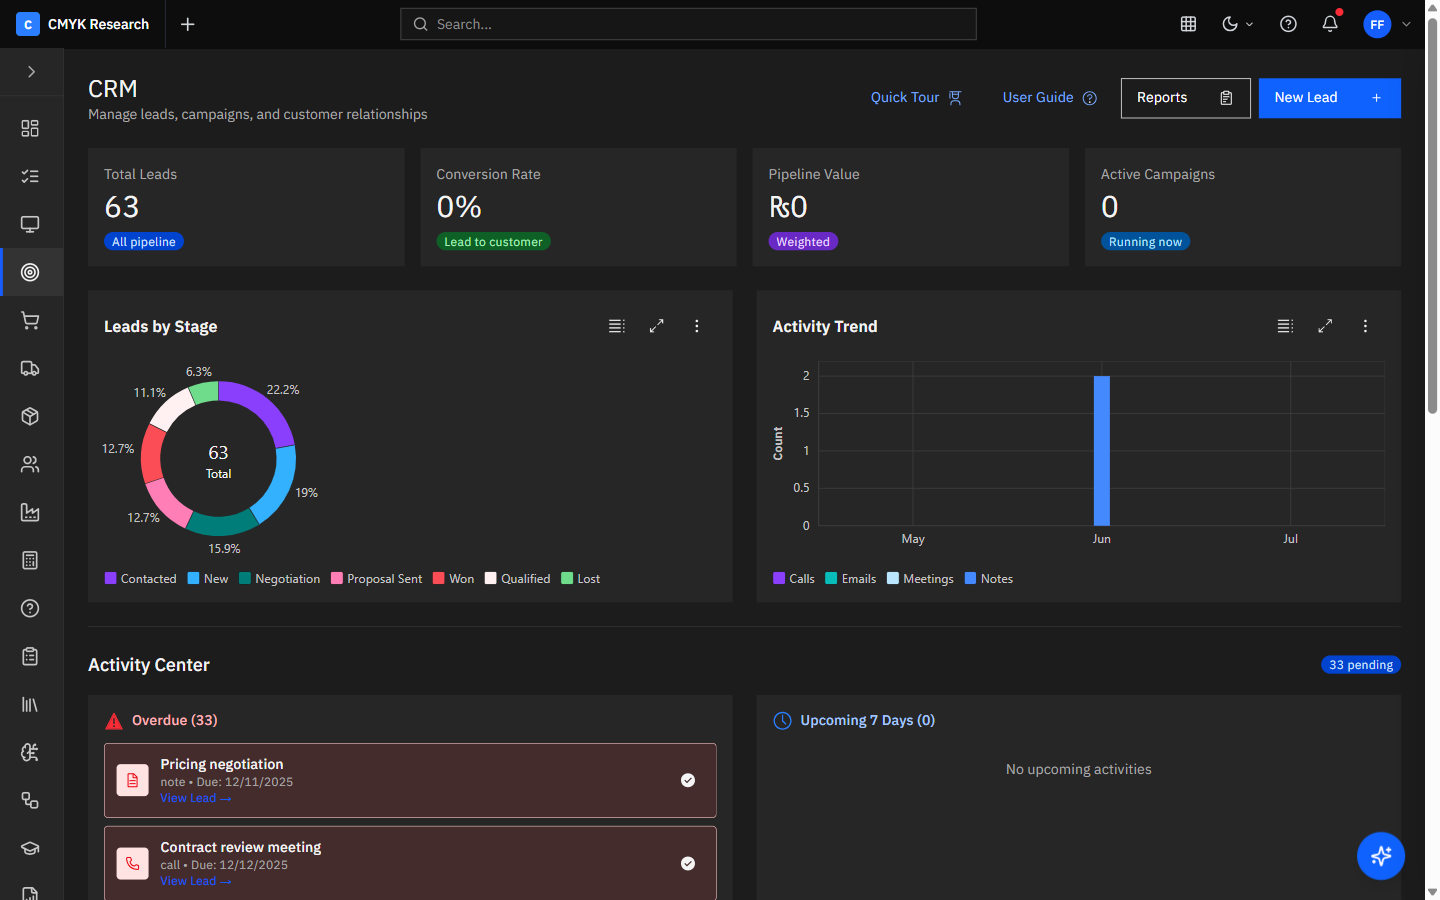Viewport: 1440px width, 900px height.
Task: View Lead for Pricing negotiation
Action: pos(196,798)
